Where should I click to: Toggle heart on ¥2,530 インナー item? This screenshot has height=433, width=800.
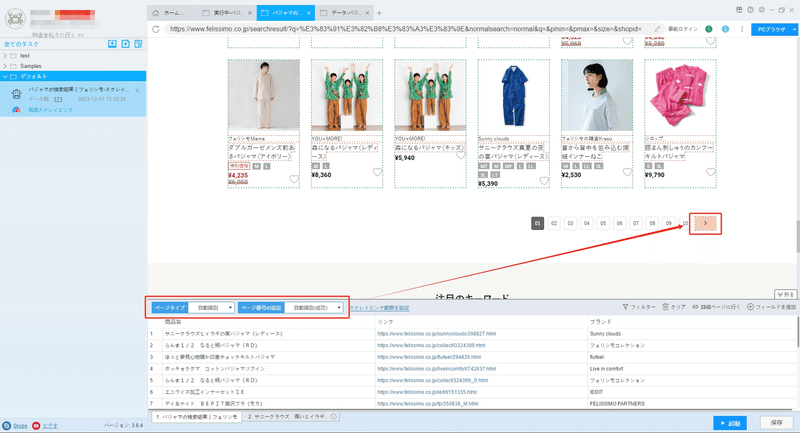pyautogui.click(x=627, y=172)
